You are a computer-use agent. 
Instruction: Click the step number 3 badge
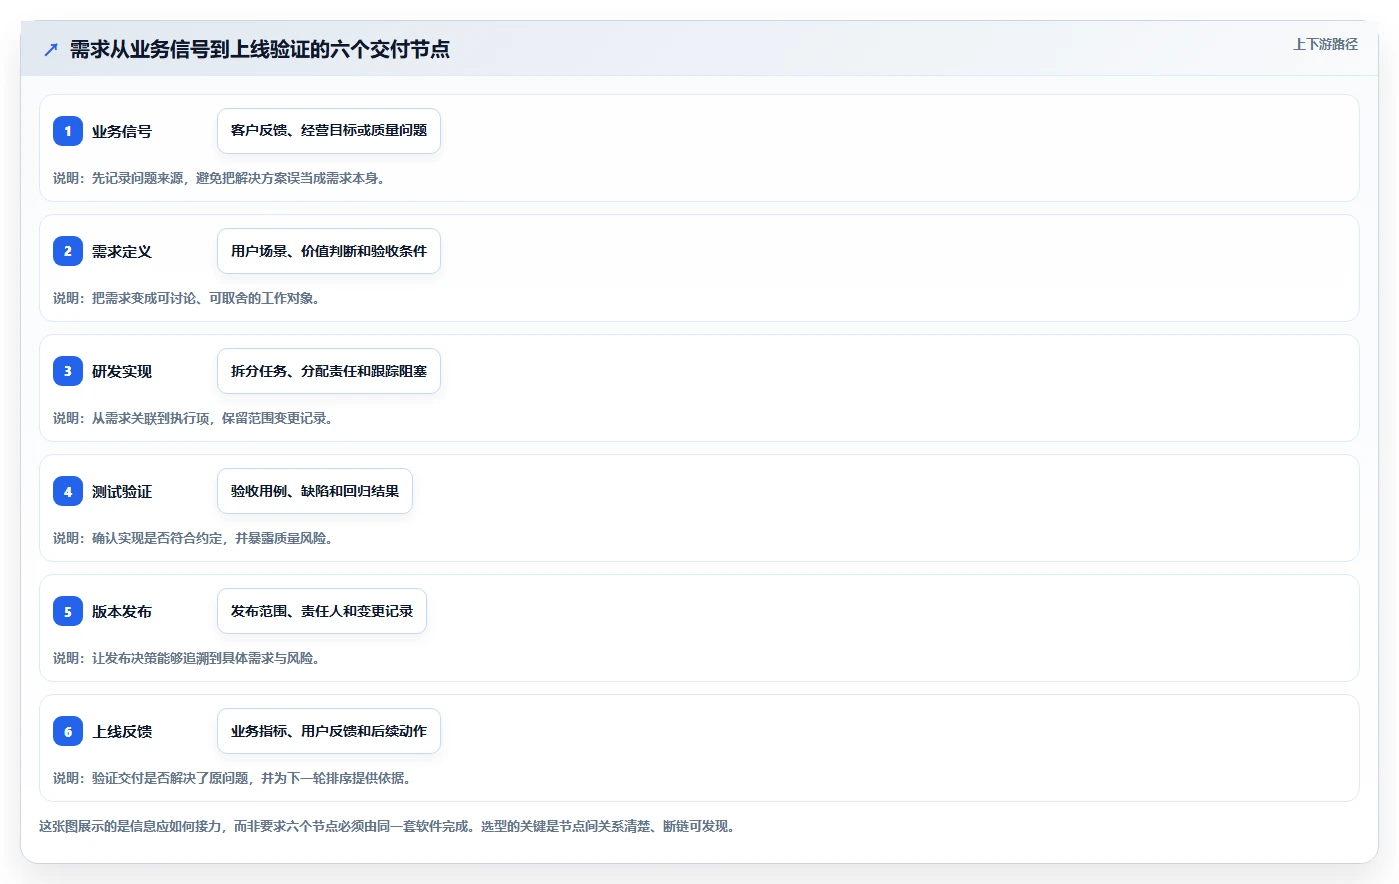pyautogui.click(x=68, y=371)
